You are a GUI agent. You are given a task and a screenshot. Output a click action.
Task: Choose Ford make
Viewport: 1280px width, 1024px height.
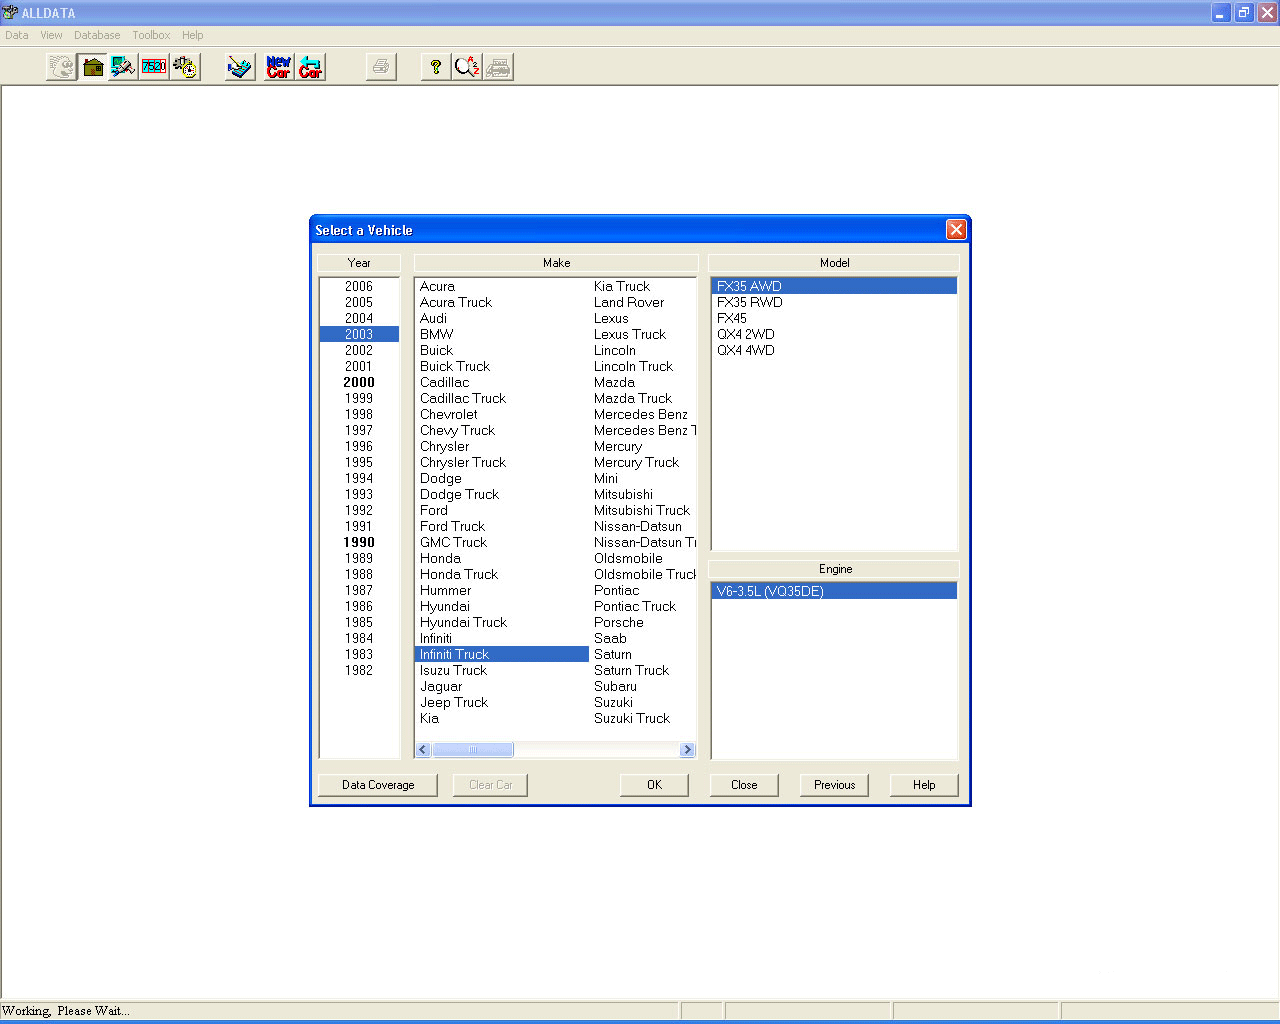[x=434, y=510]
